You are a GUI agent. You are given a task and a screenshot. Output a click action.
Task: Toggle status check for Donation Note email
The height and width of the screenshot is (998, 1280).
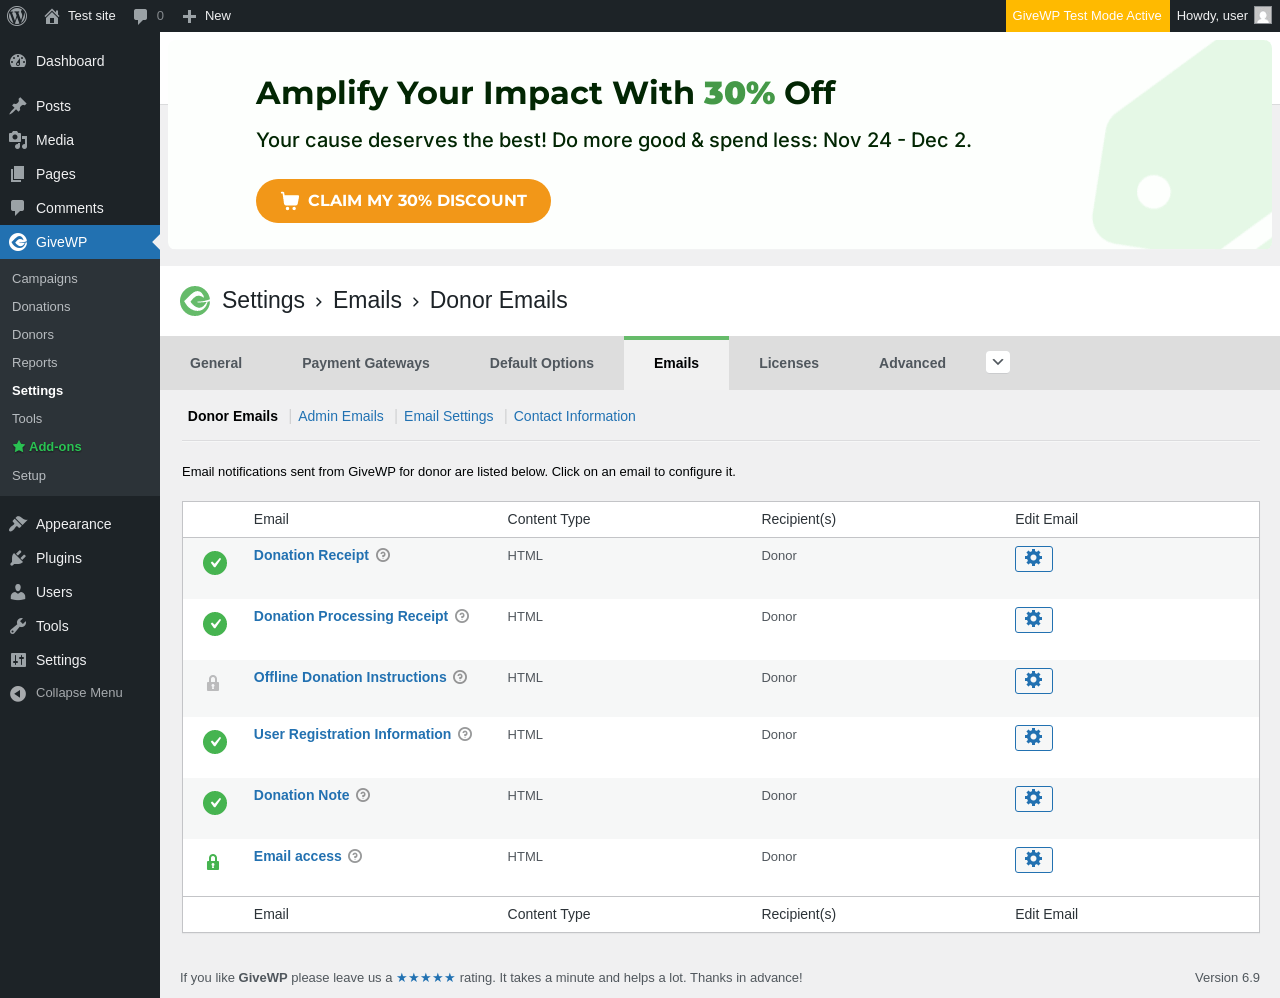(x=215, y=803)
